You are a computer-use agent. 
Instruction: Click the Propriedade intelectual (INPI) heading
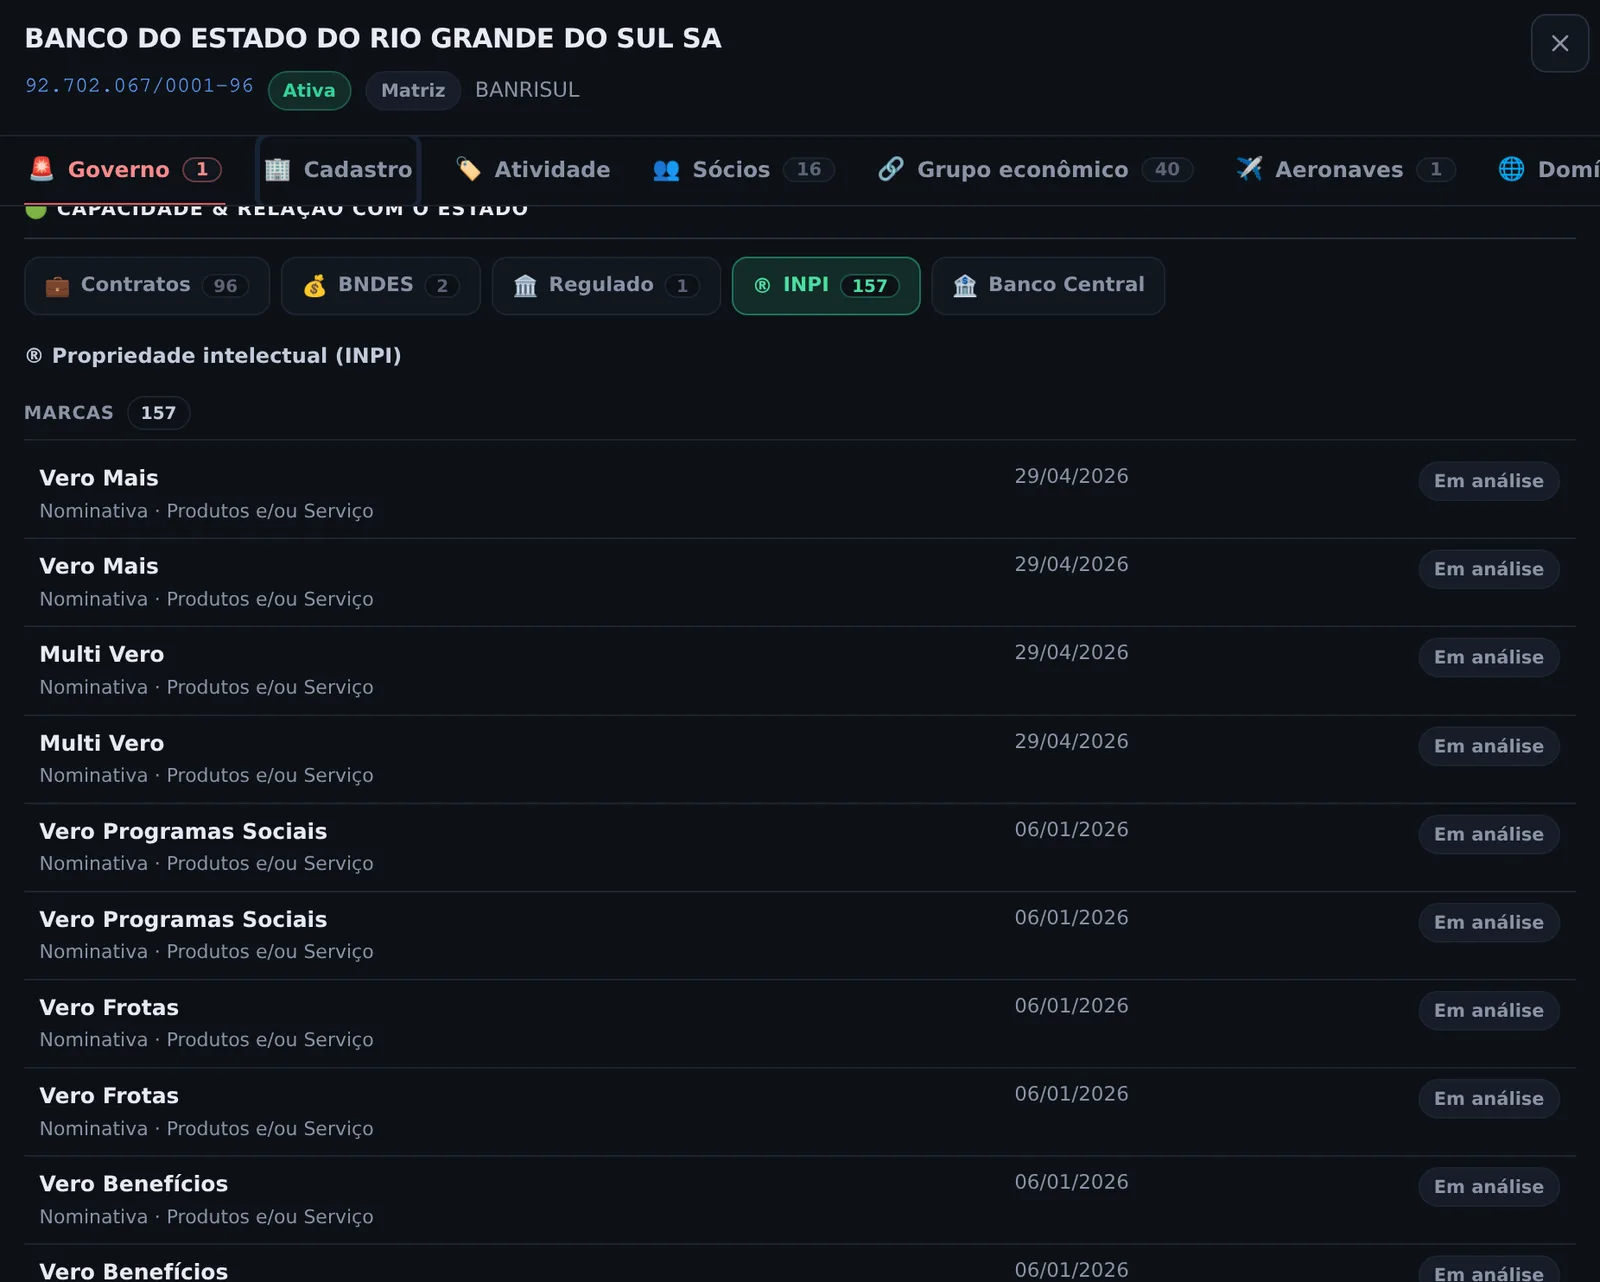pos(213,356)
